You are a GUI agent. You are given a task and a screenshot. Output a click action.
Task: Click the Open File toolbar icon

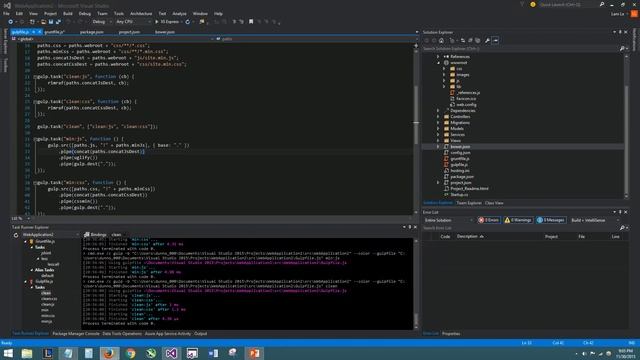coord(43,22)
